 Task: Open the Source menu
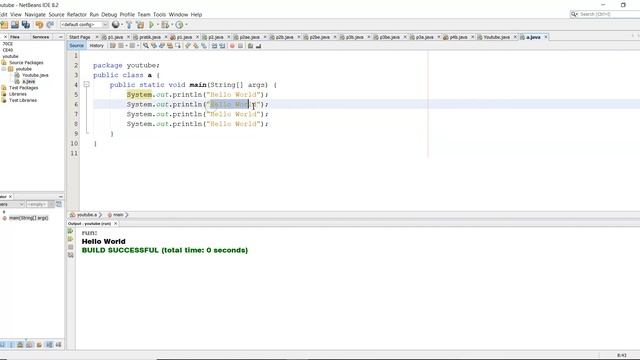click(x=56, y=14)
